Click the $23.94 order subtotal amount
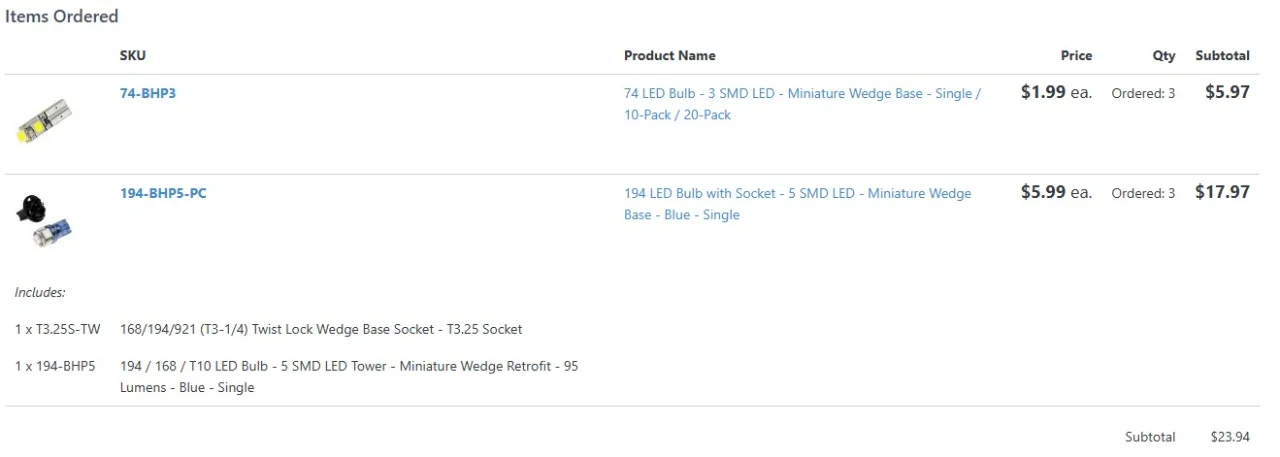Viewport: 1280px width, 457px height. point(1229,437)
